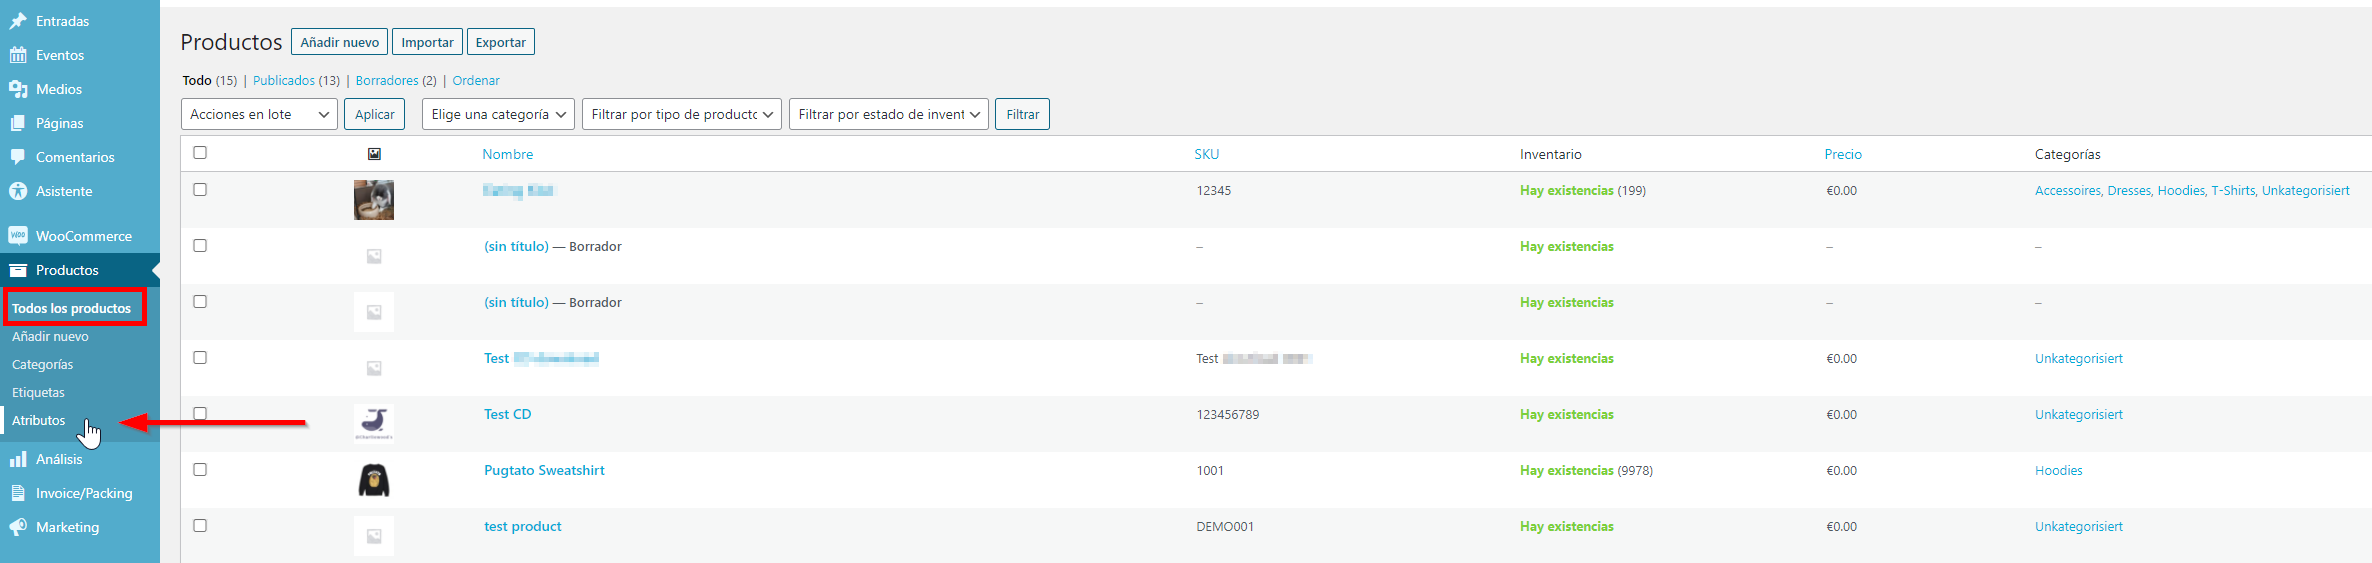Open the Elige una categoría dropdown
The height and width of the screenshot is (563, 2372).
498,114
